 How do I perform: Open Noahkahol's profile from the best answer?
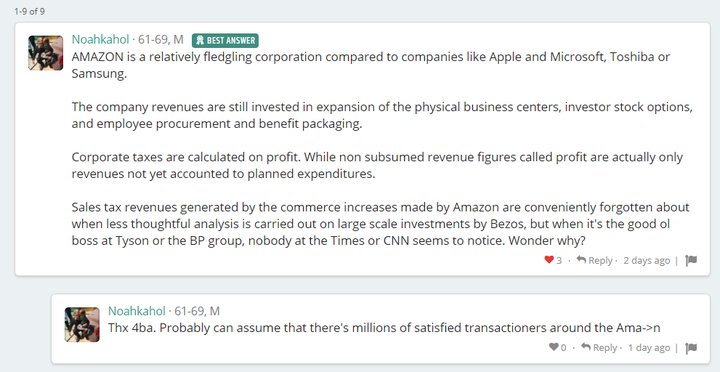pos(100,40)
